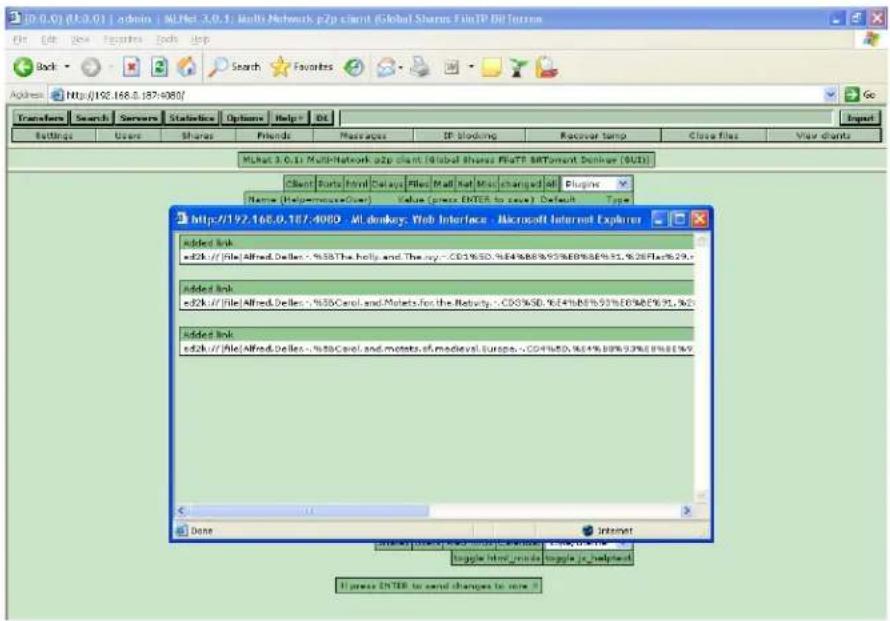Image resolution: width=890 pixels, height=621 pixels.
Task: Click the page icon in popup status bar
Action: 182,531
